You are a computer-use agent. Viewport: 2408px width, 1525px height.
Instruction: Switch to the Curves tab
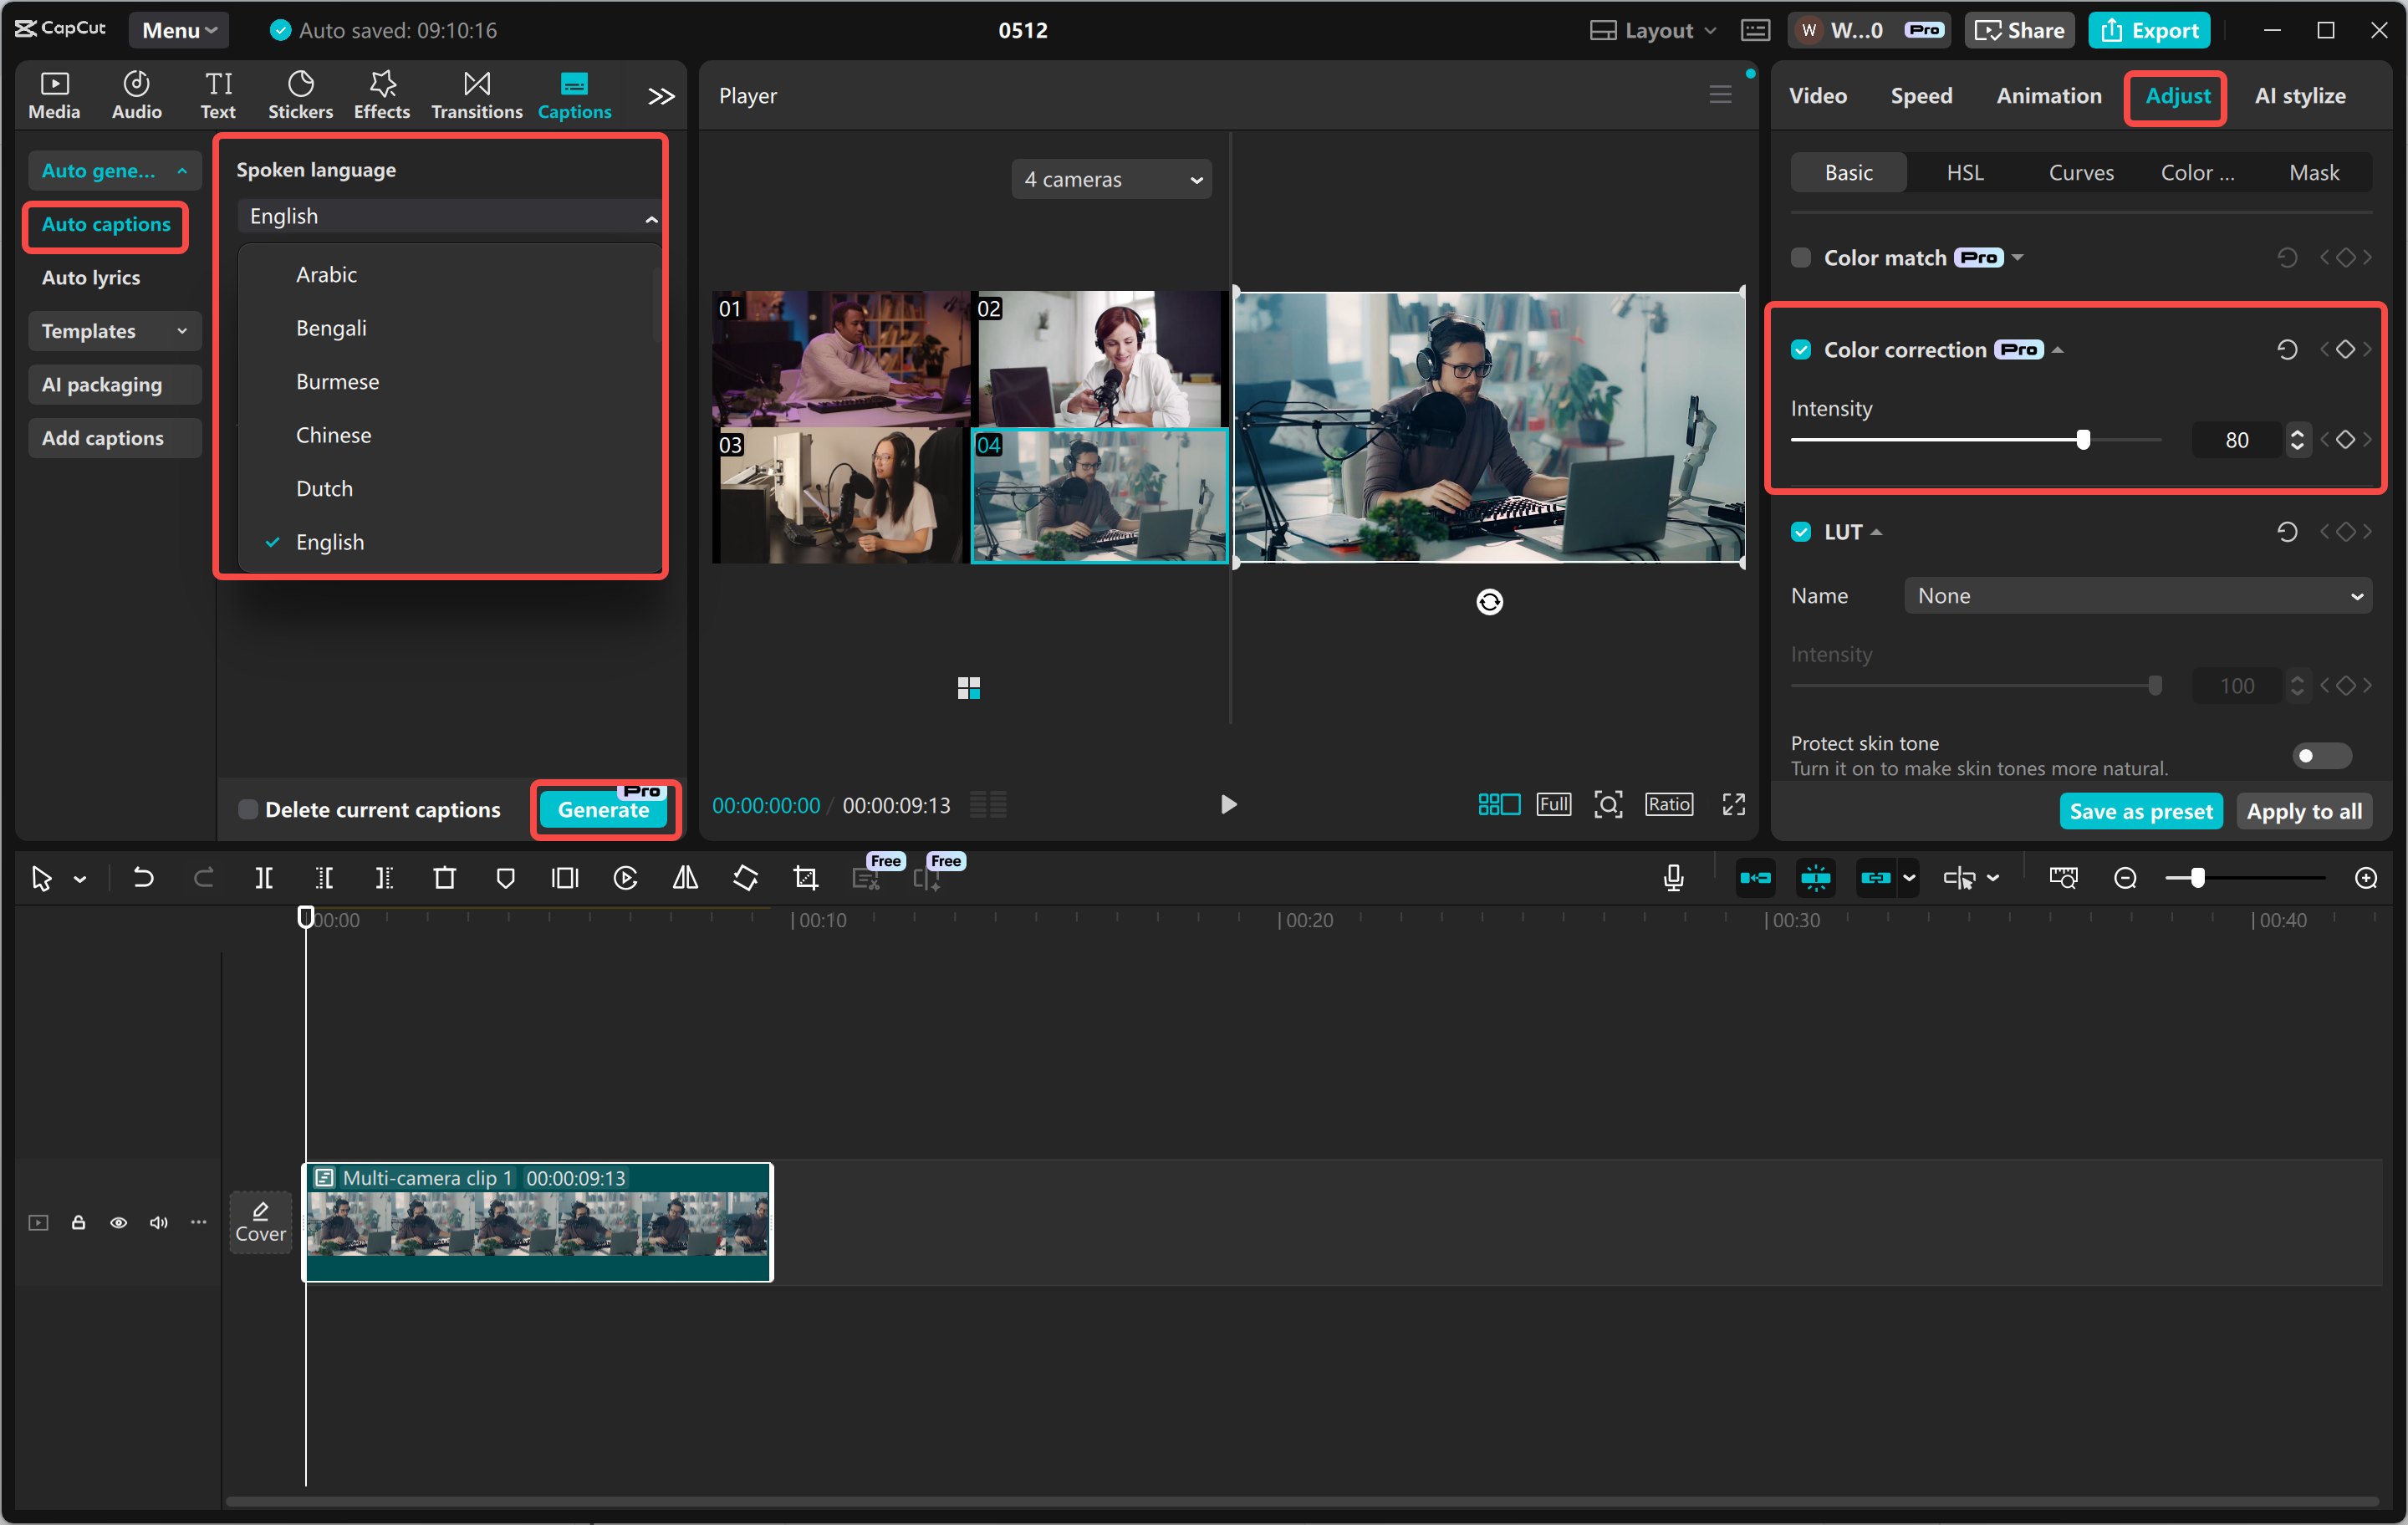[x=2081, y=172]
